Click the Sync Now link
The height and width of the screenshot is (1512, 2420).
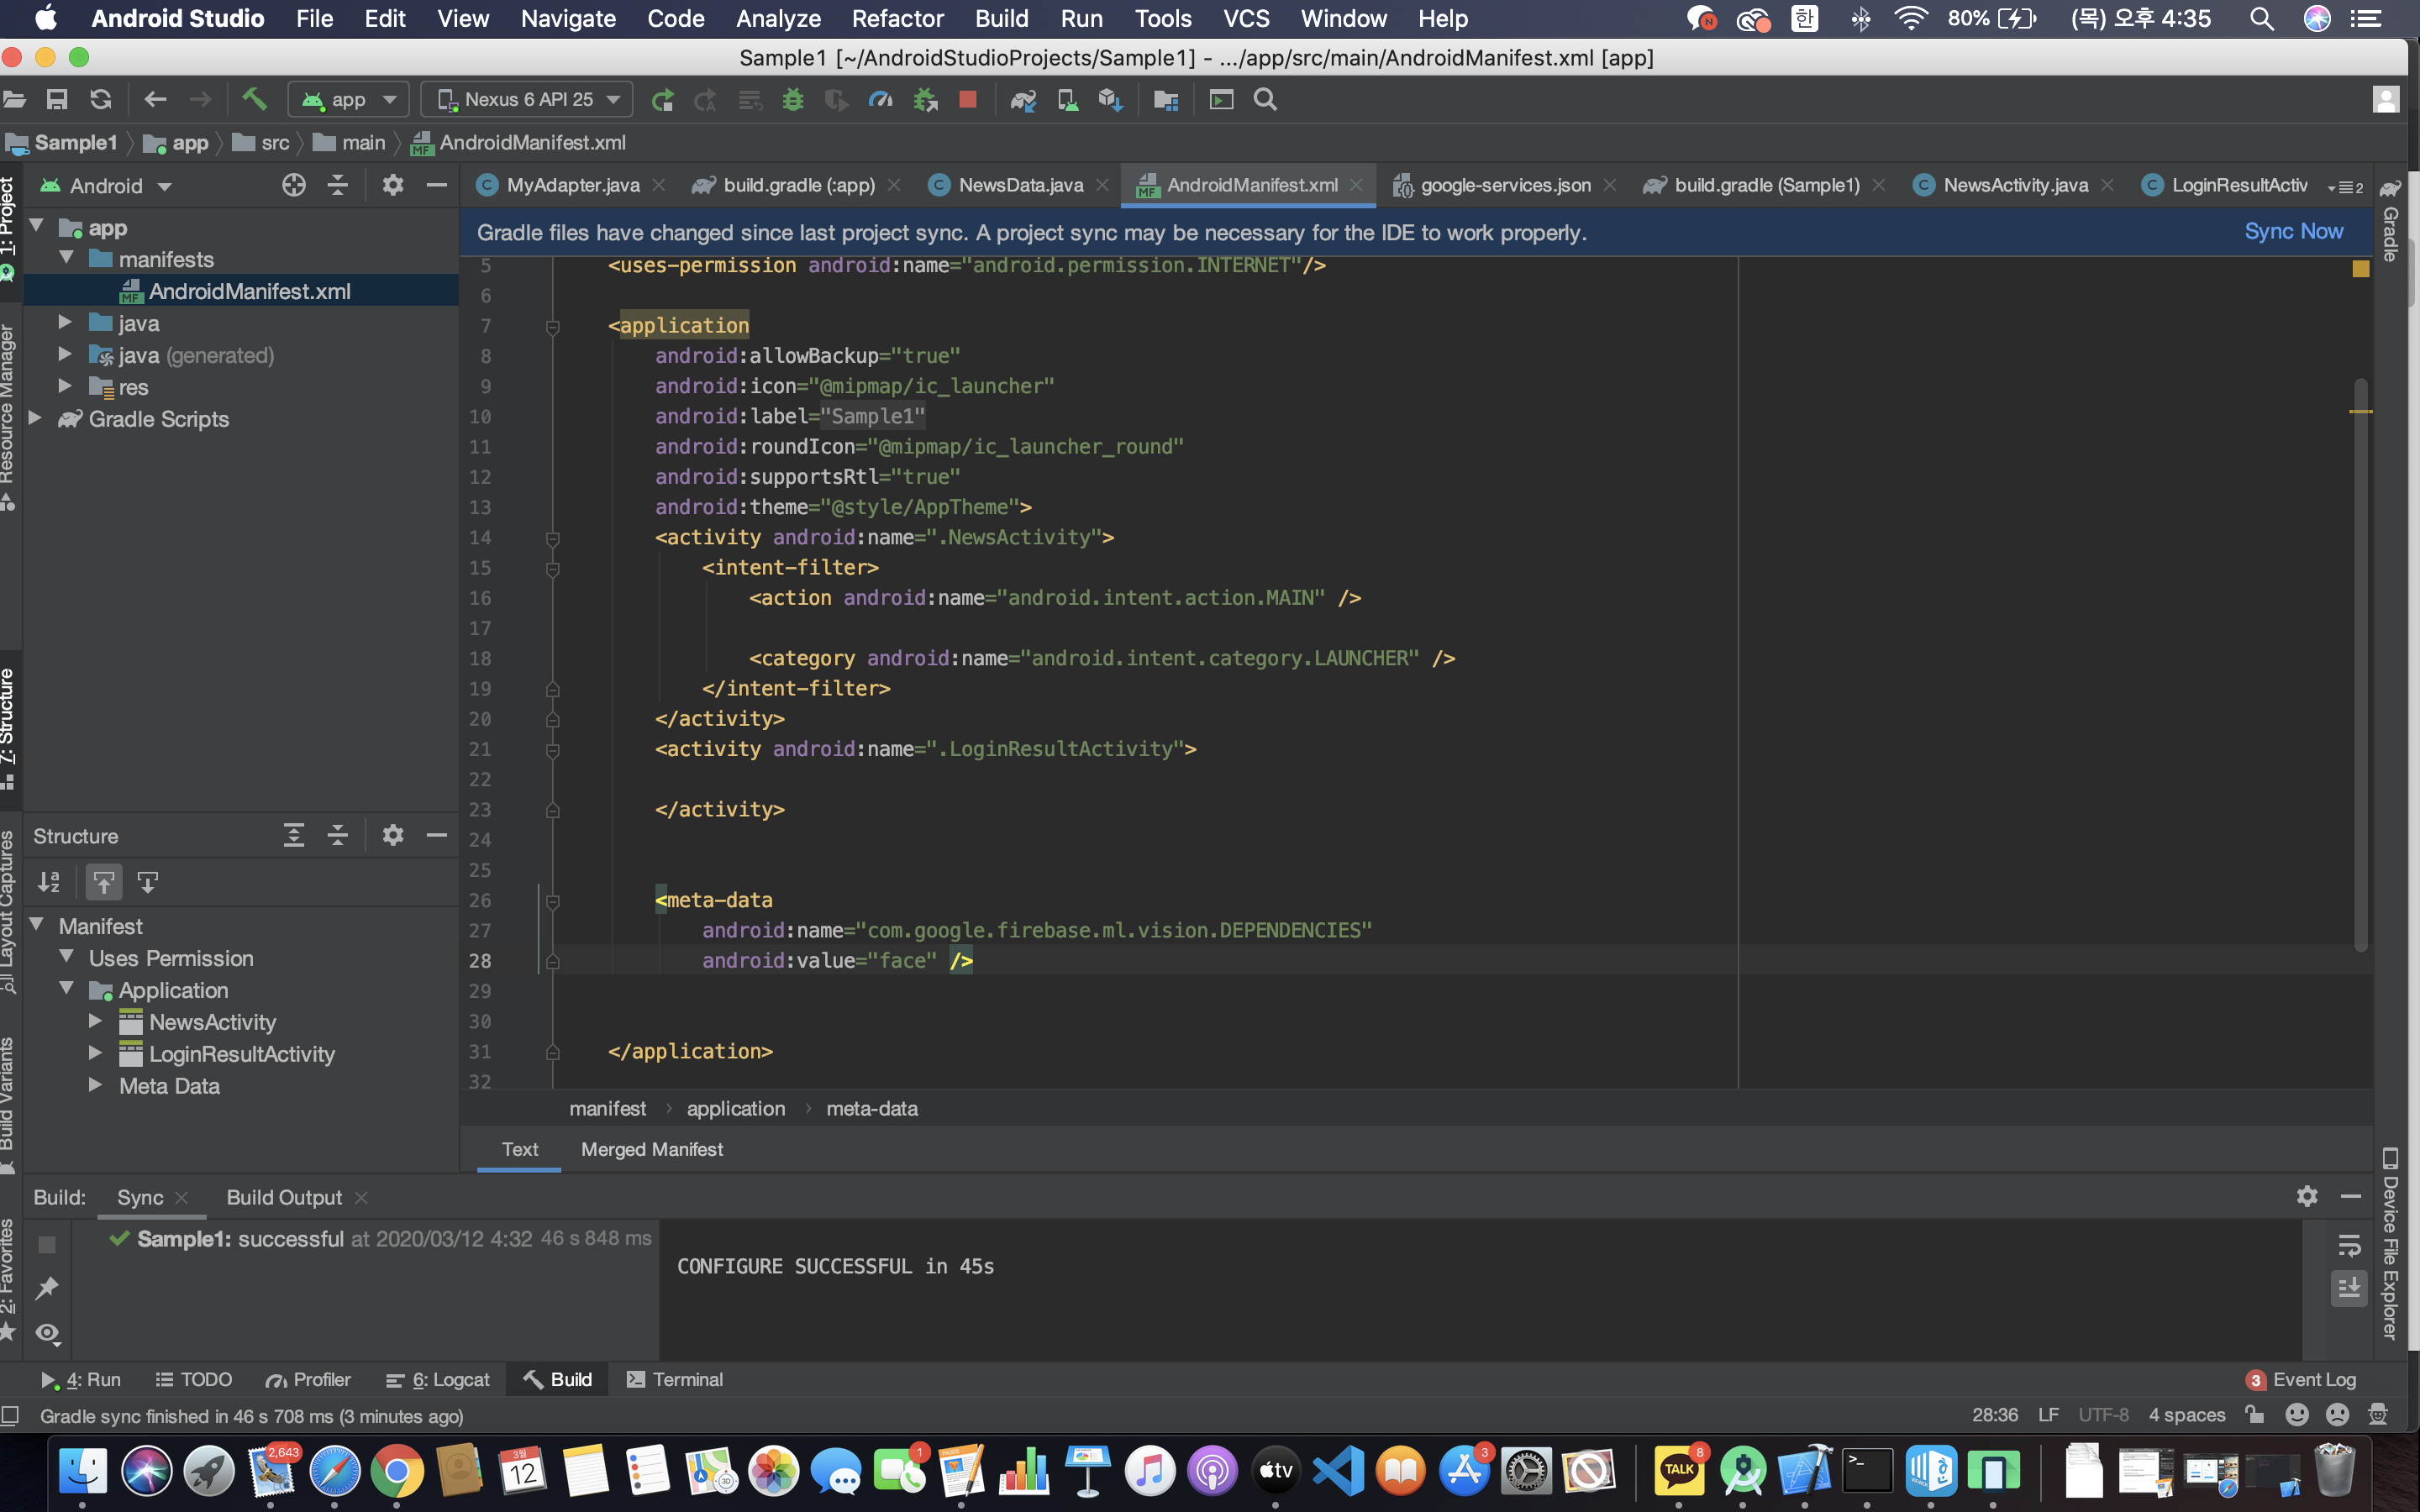(2293, 232)
